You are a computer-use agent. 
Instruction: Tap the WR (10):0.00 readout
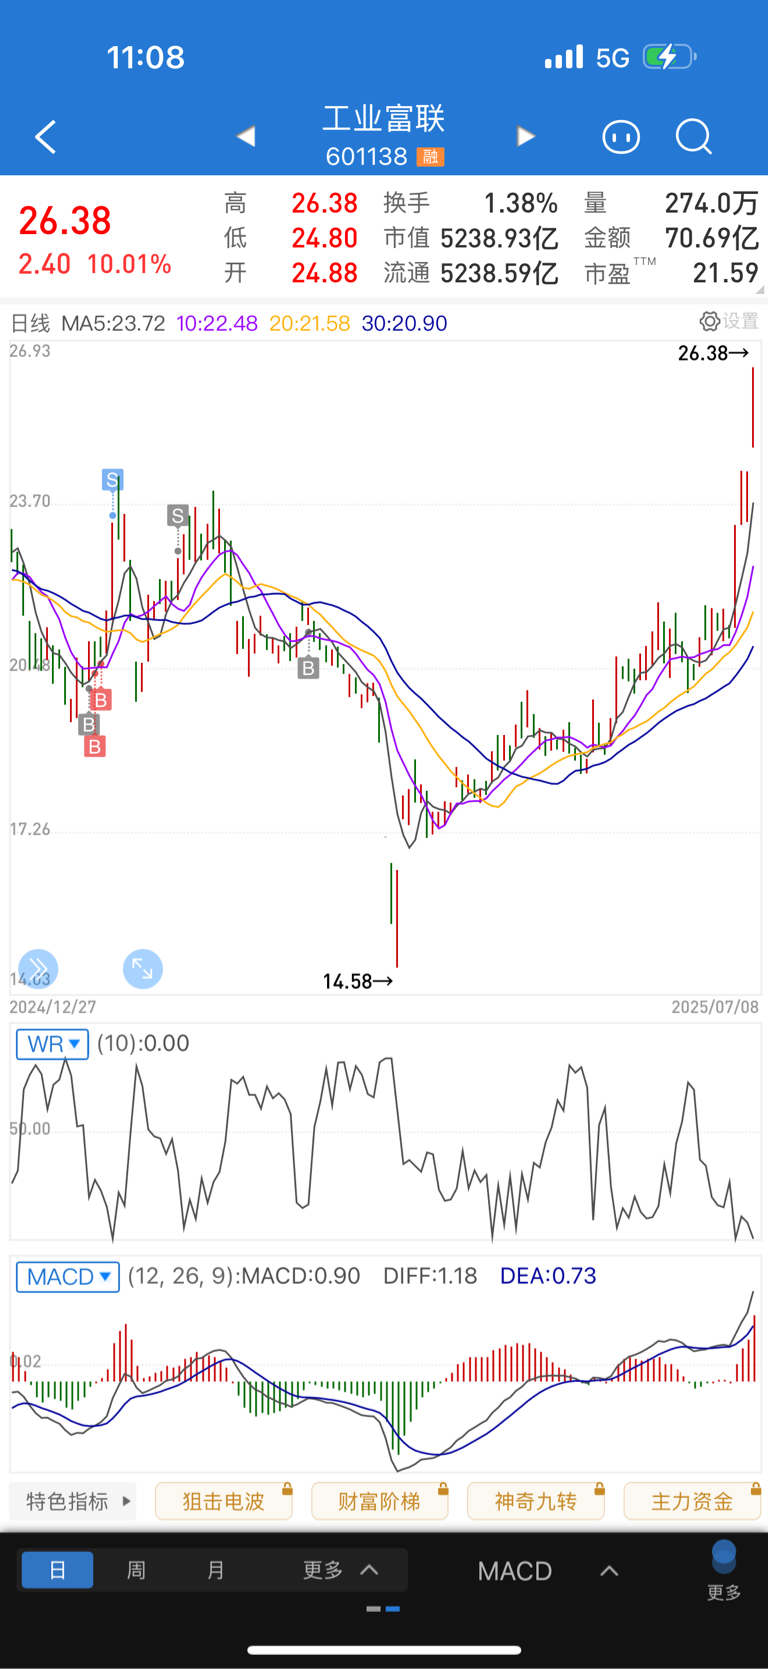point(143,1043)
